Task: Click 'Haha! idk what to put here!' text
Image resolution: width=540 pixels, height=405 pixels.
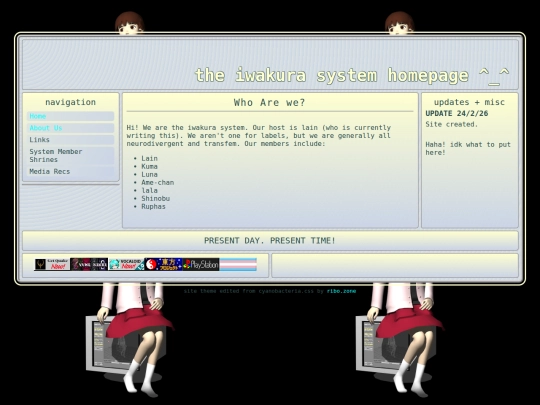Action: [x=468, y=148]
